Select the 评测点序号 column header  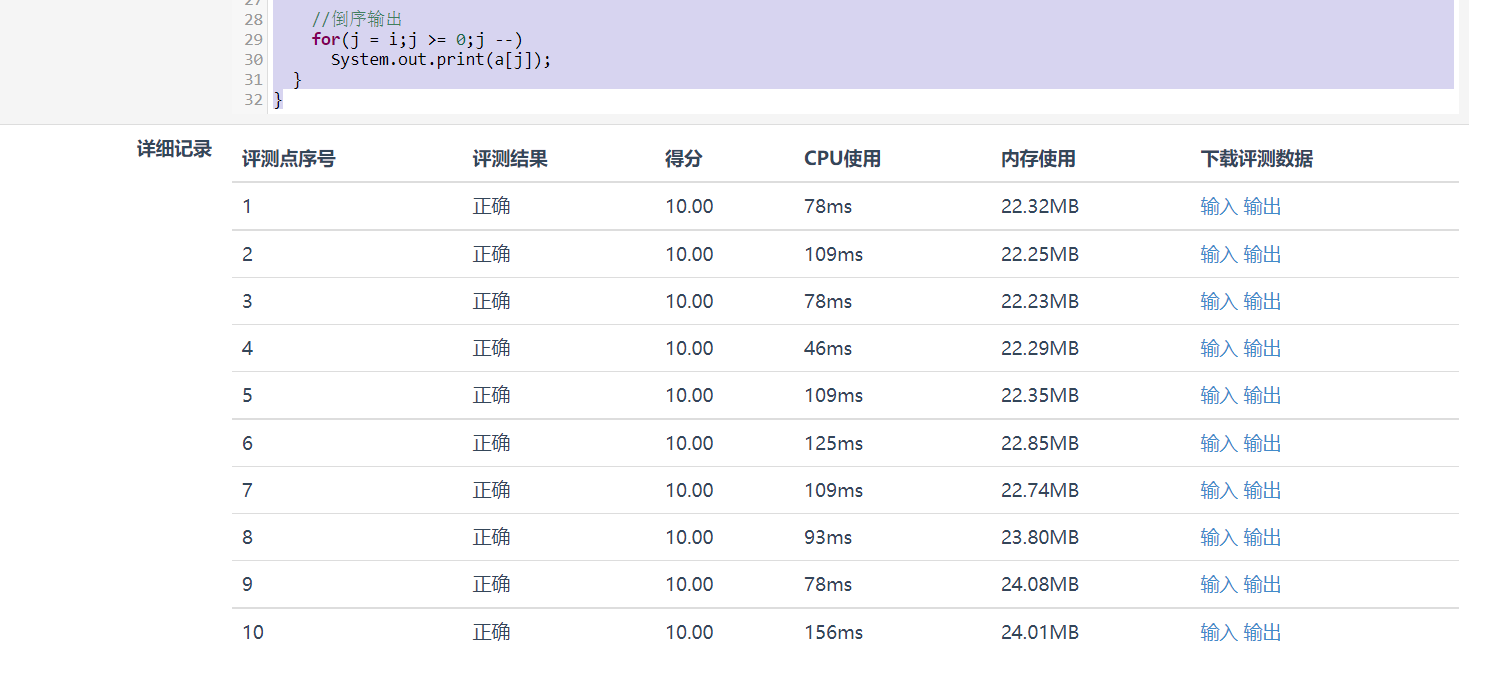(x=288, y=159)
